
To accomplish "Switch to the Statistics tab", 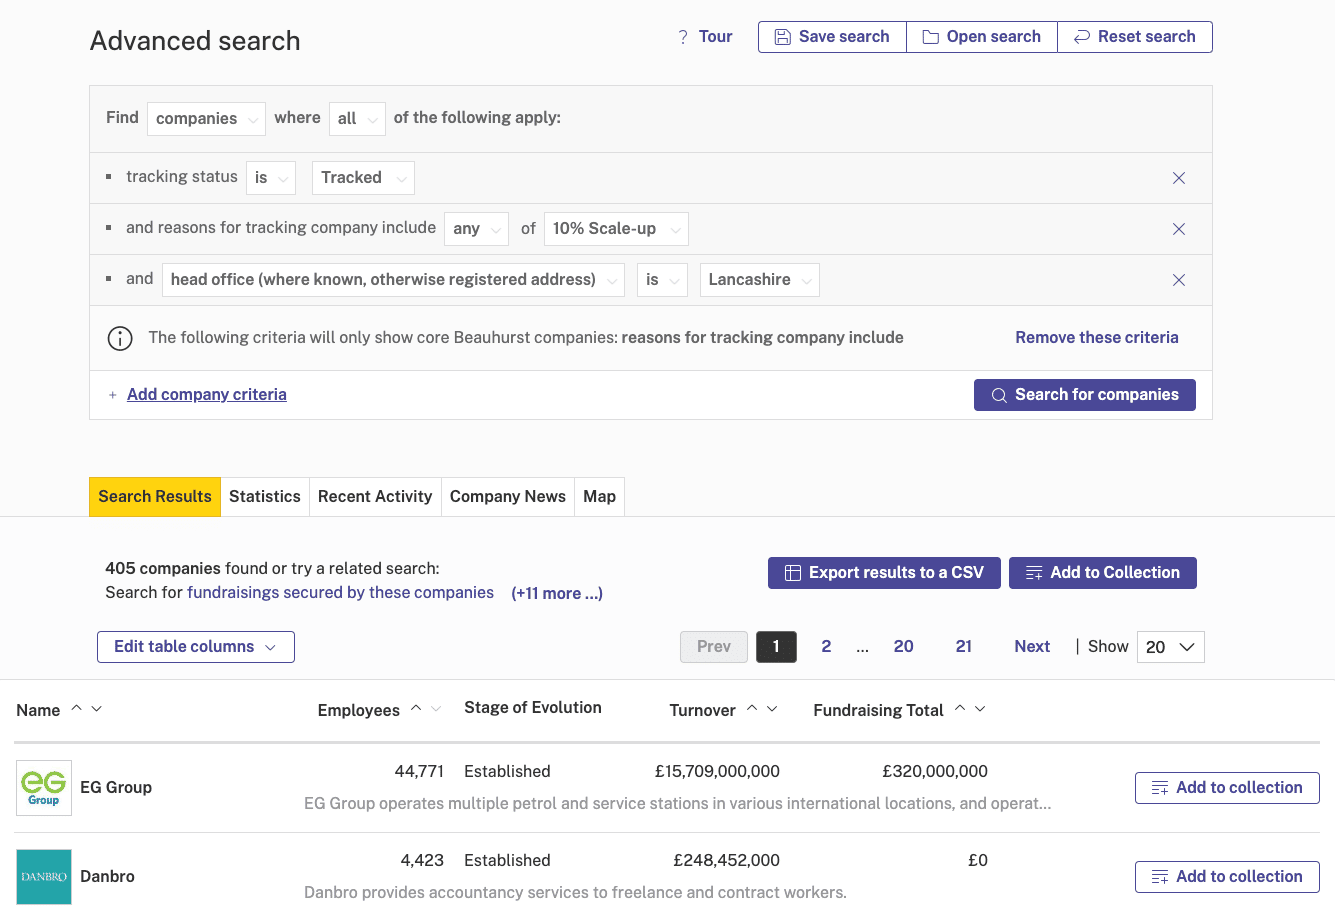I will [265, 497].
